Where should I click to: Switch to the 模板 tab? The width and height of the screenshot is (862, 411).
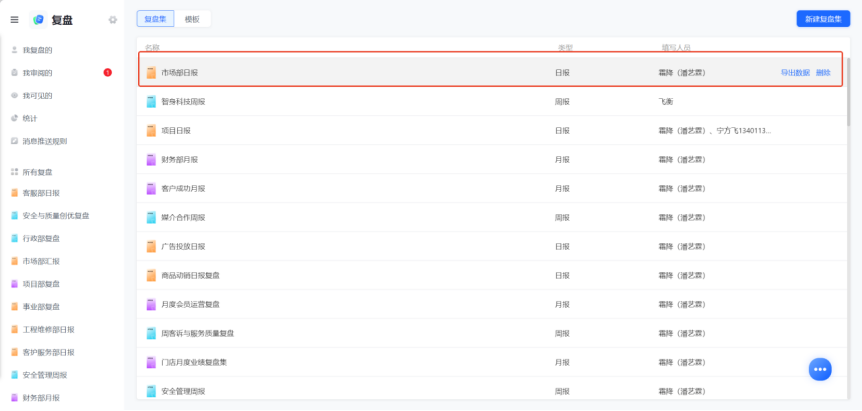(192, 19)
